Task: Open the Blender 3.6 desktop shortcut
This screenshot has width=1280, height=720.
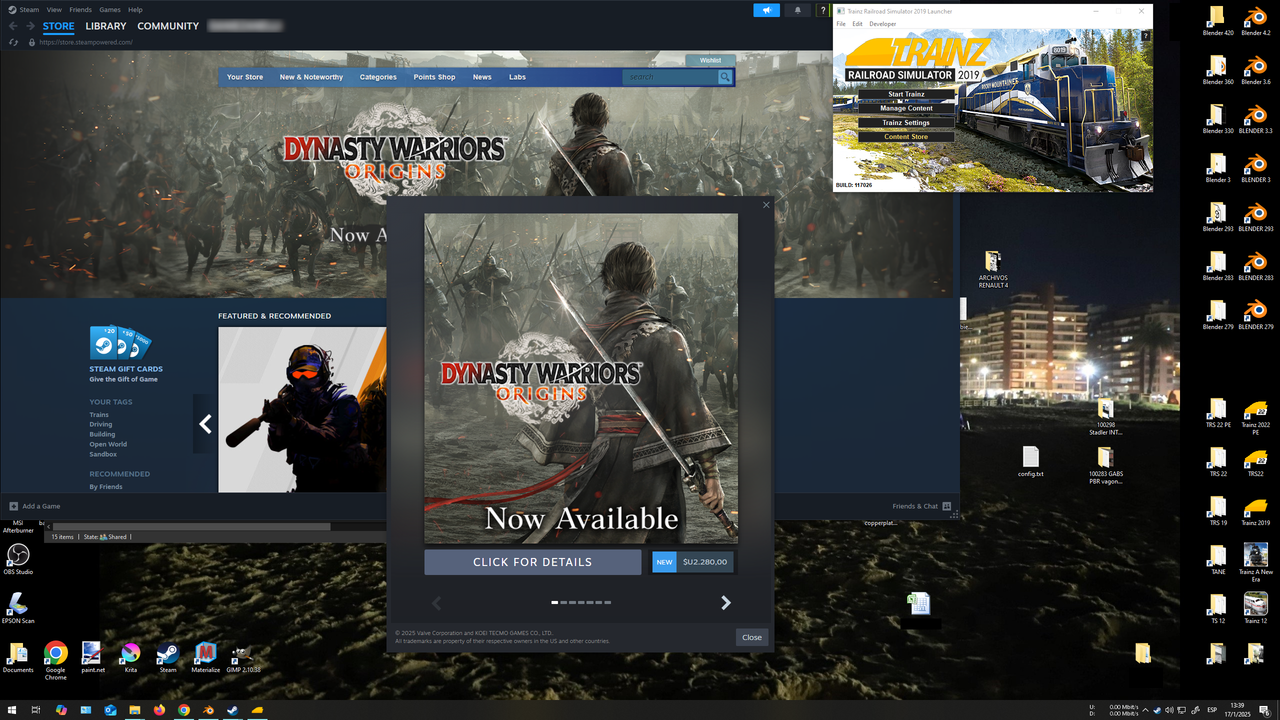Action: tap(1255, 69)
